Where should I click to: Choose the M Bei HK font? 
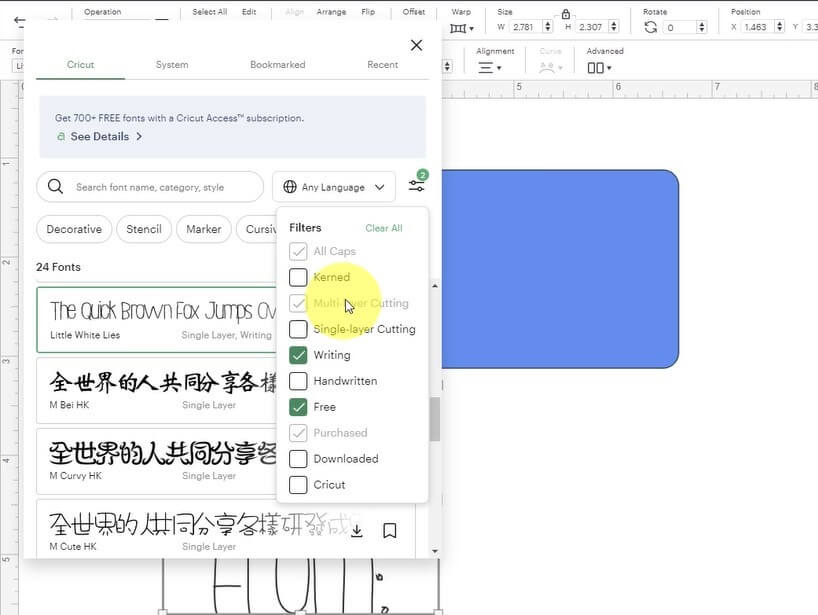157,391
